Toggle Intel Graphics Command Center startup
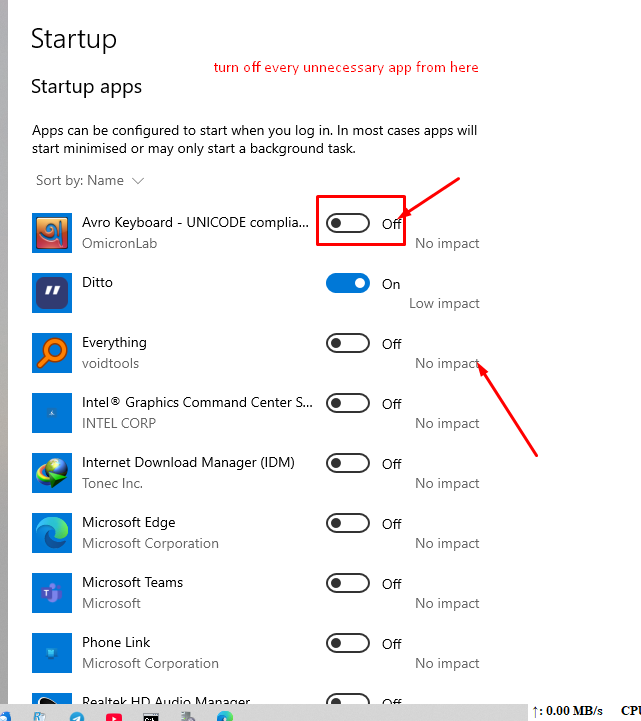 (347, 403)
